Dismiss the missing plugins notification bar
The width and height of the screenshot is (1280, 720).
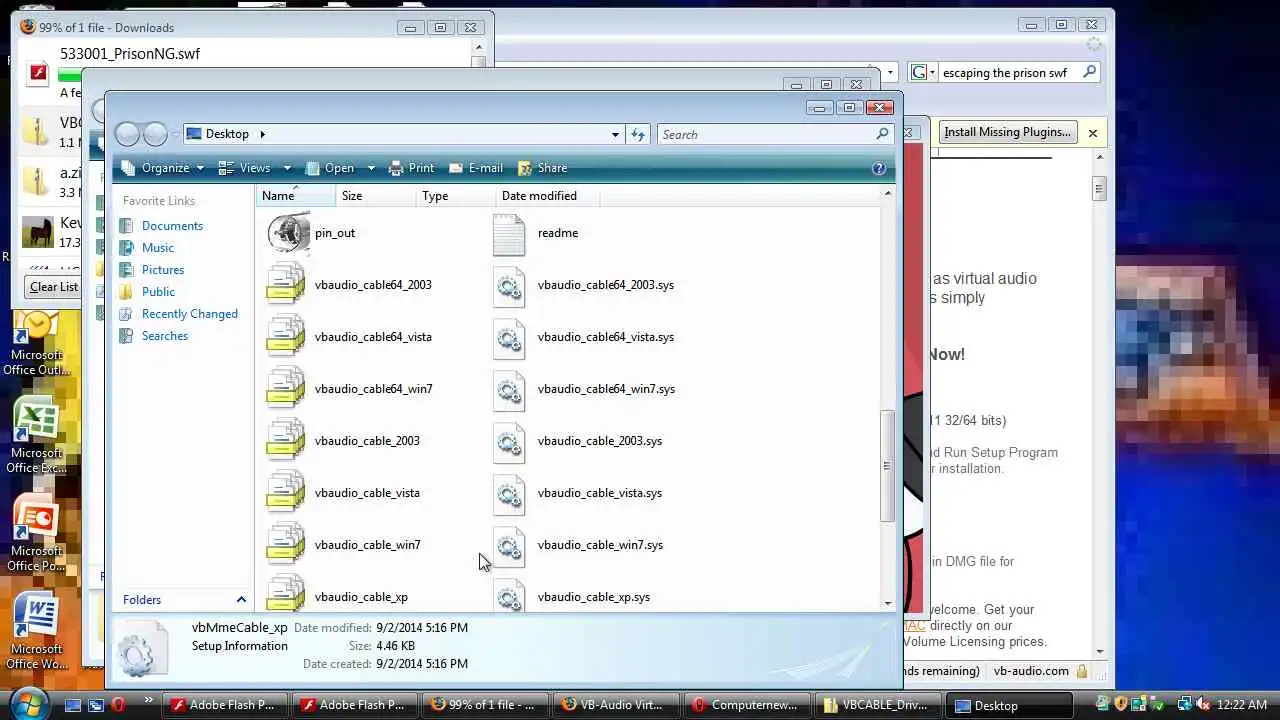point(1093,132)
